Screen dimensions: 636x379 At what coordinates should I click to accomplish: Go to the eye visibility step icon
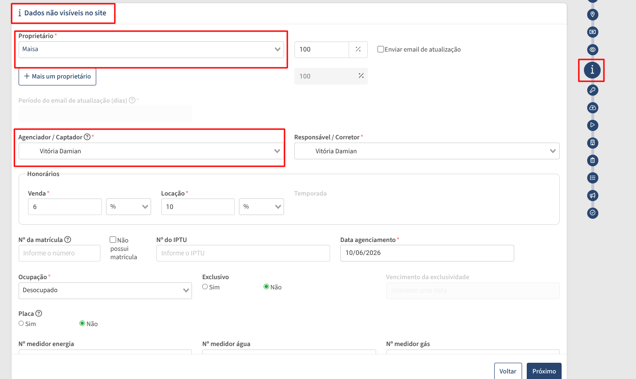coord(592,50)
